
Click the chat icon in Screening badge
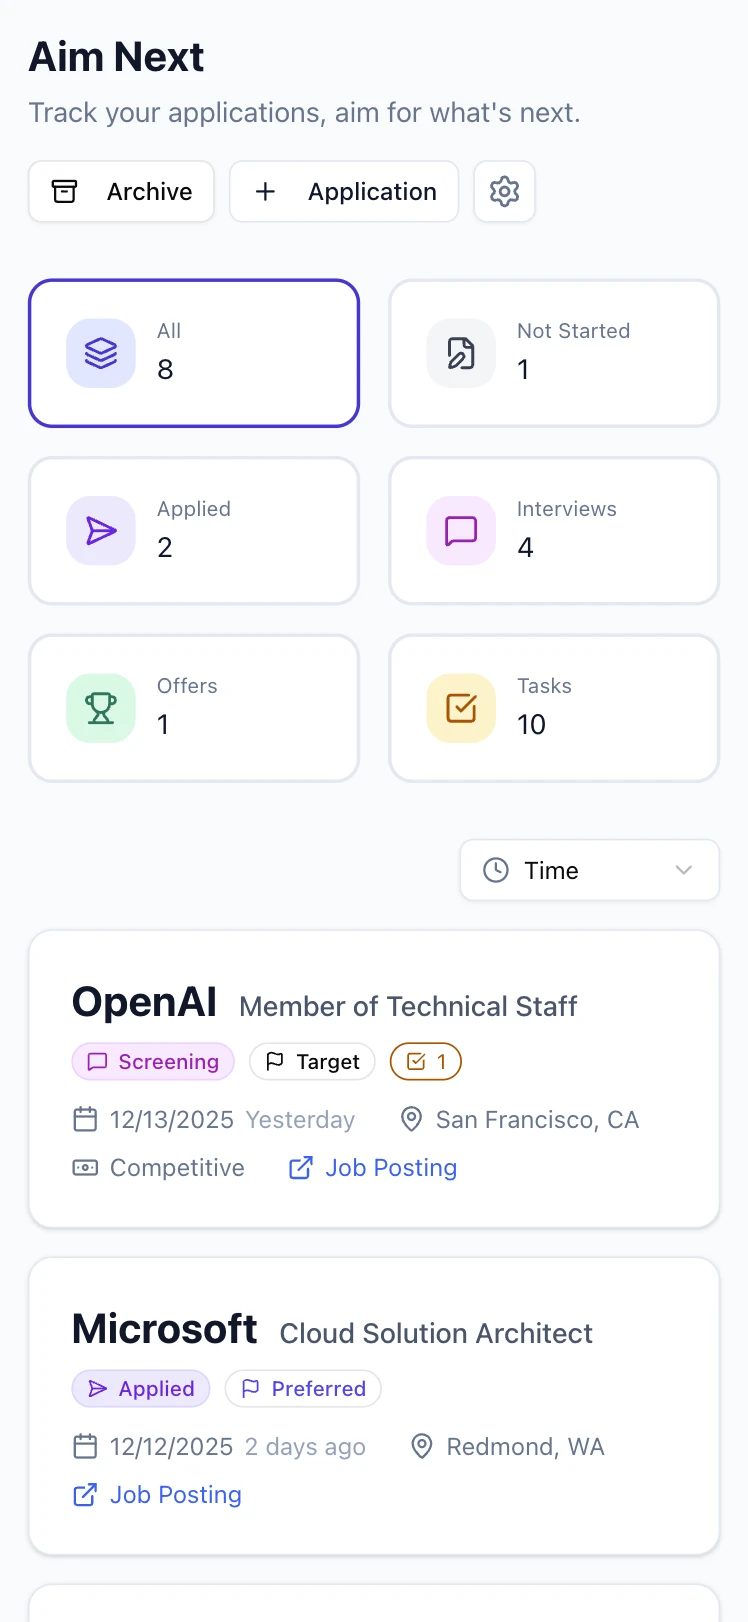[97, 1062]
